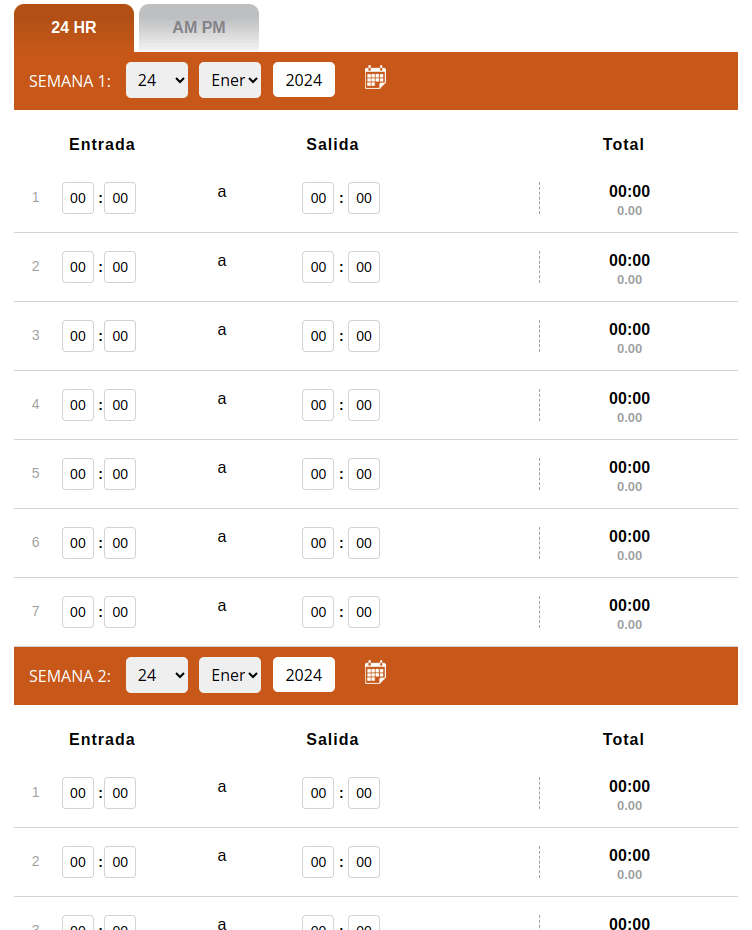752x930 pixels.
Task: Open the Semana 1 calendar picker icon
Action: pos(375,76)
